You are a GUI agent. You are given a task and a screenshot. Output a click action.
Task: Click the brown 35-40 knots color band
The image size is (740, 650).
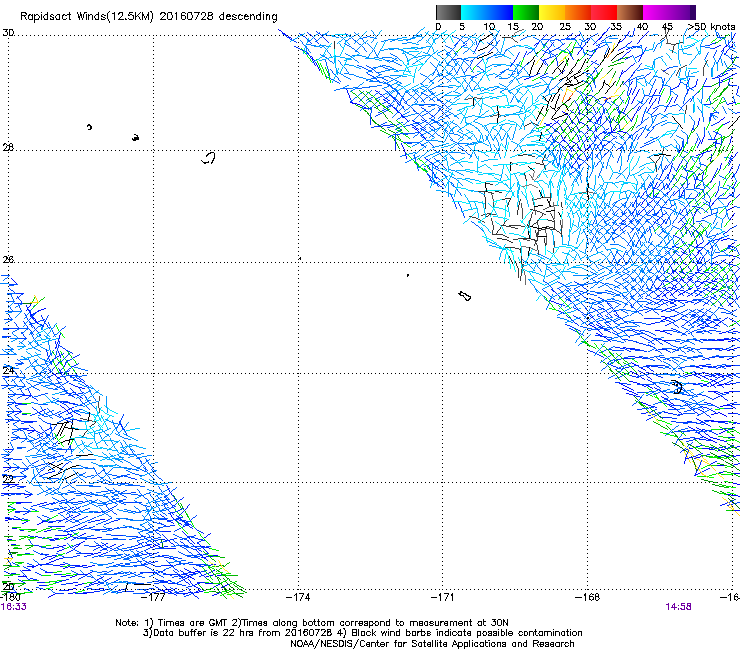pyautogui.click(x=630, y=12)
